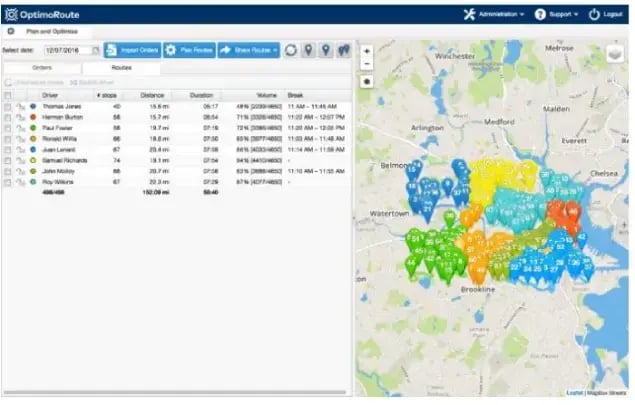This screenshot has height=405, width=635.
Task: Click the Break column header
Action: tap(295, 96)
